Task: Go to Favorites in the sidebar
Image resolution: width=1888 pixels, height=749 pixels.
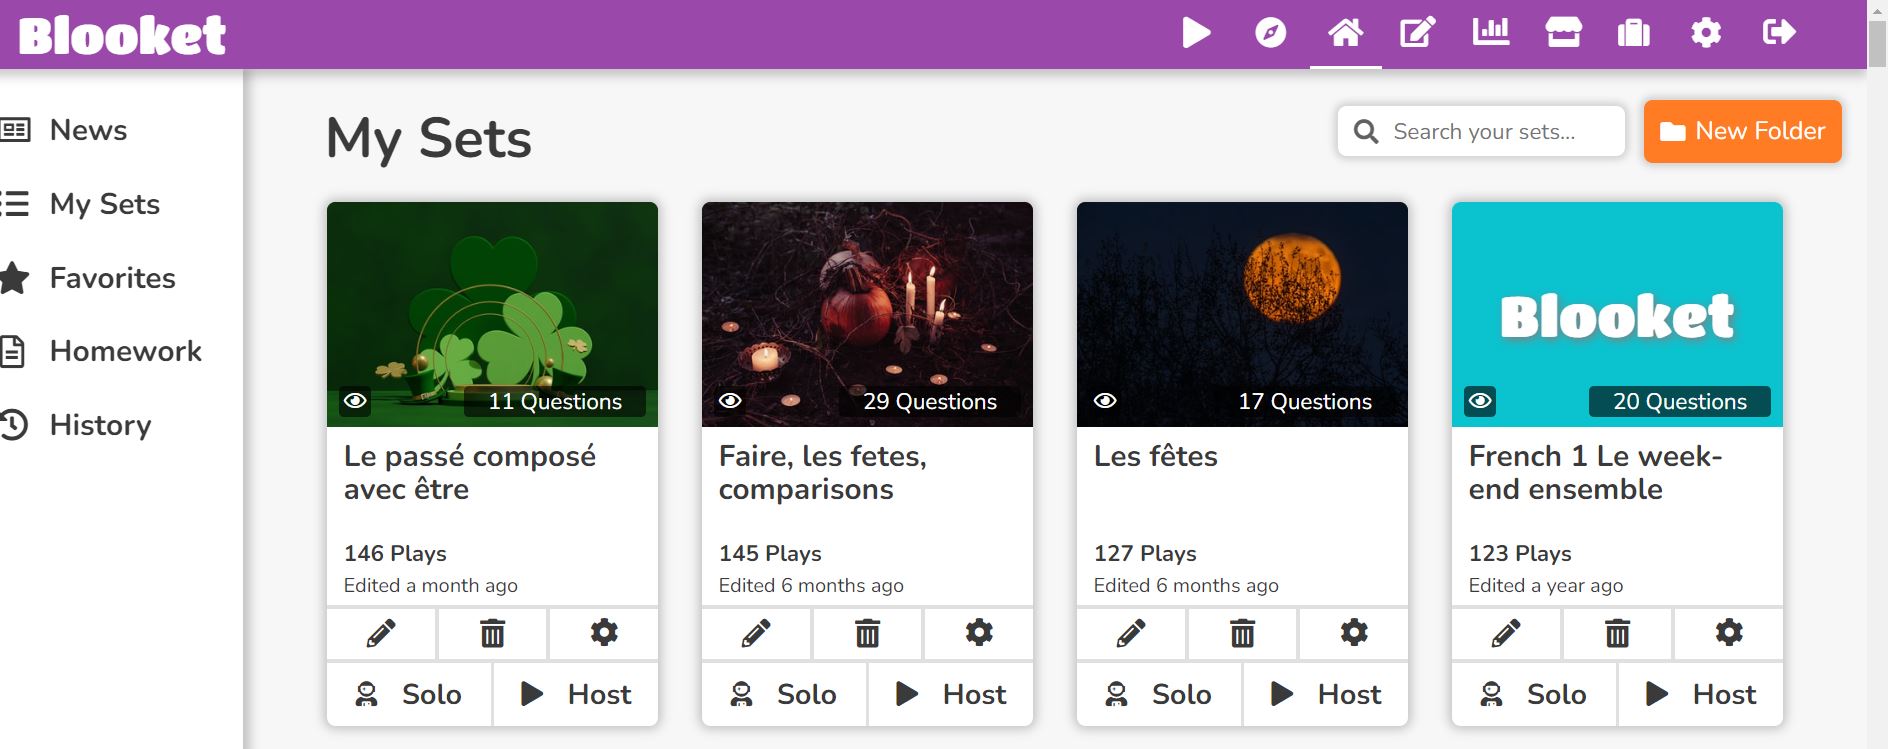Action: coord(112,278)
